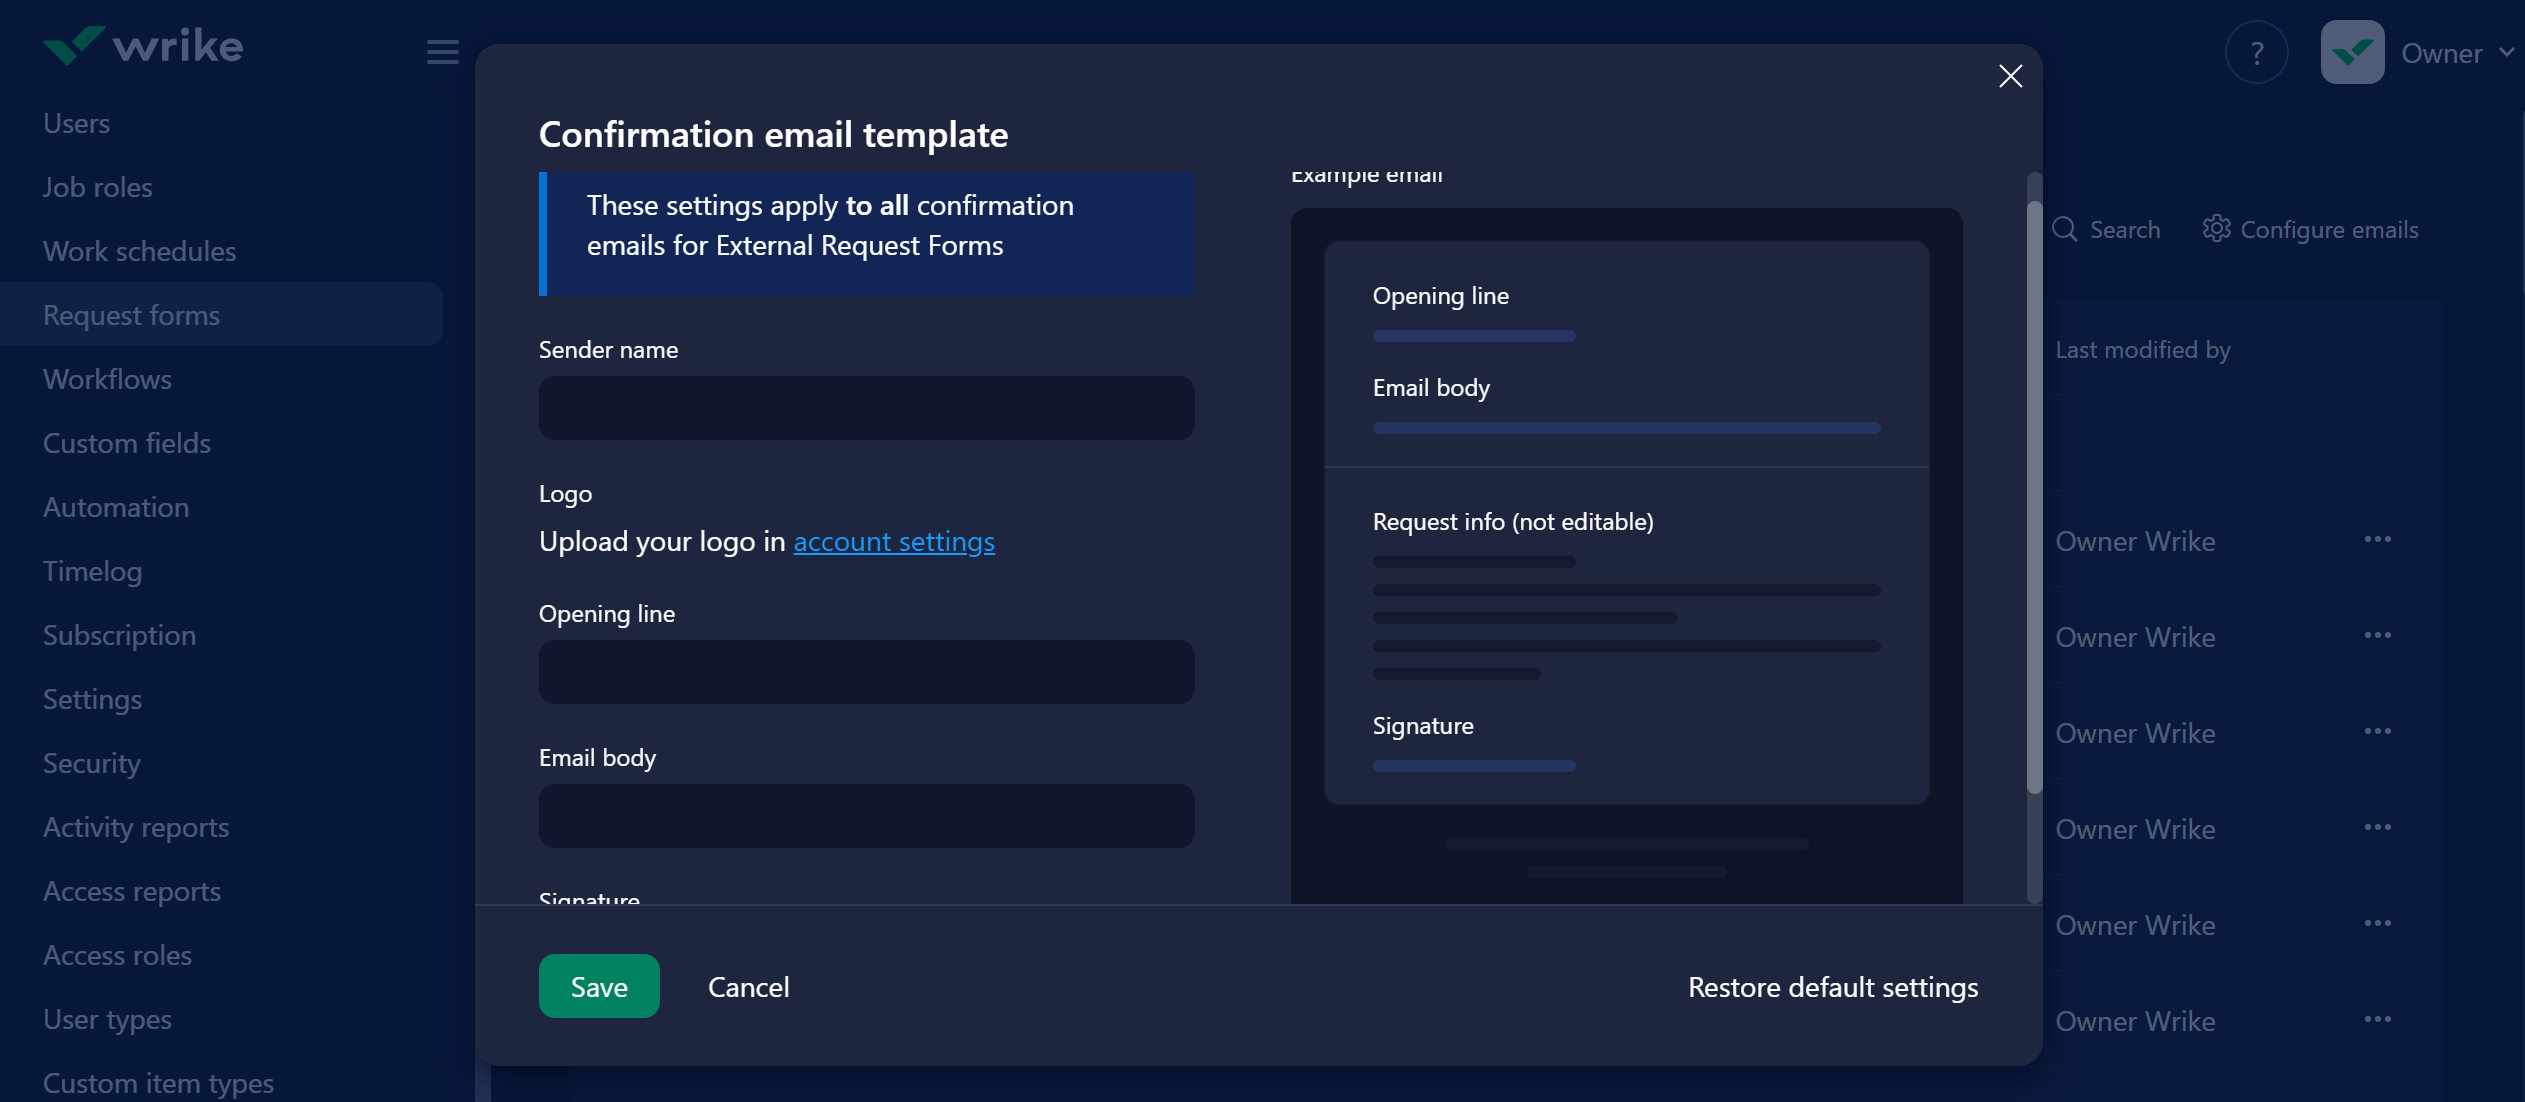Click the Sender name input field
Screen dimensions: 2525x1102
click(x=866, y=408)
